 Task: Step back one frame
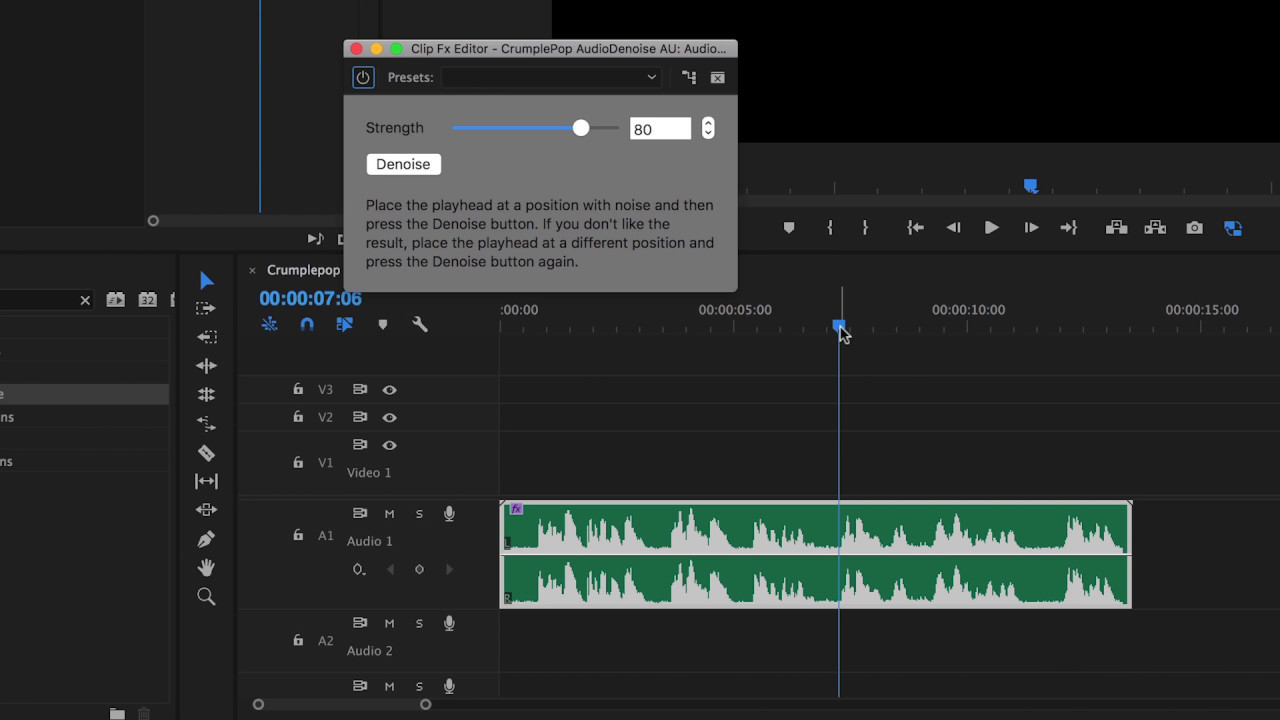[x=954, y=228]
